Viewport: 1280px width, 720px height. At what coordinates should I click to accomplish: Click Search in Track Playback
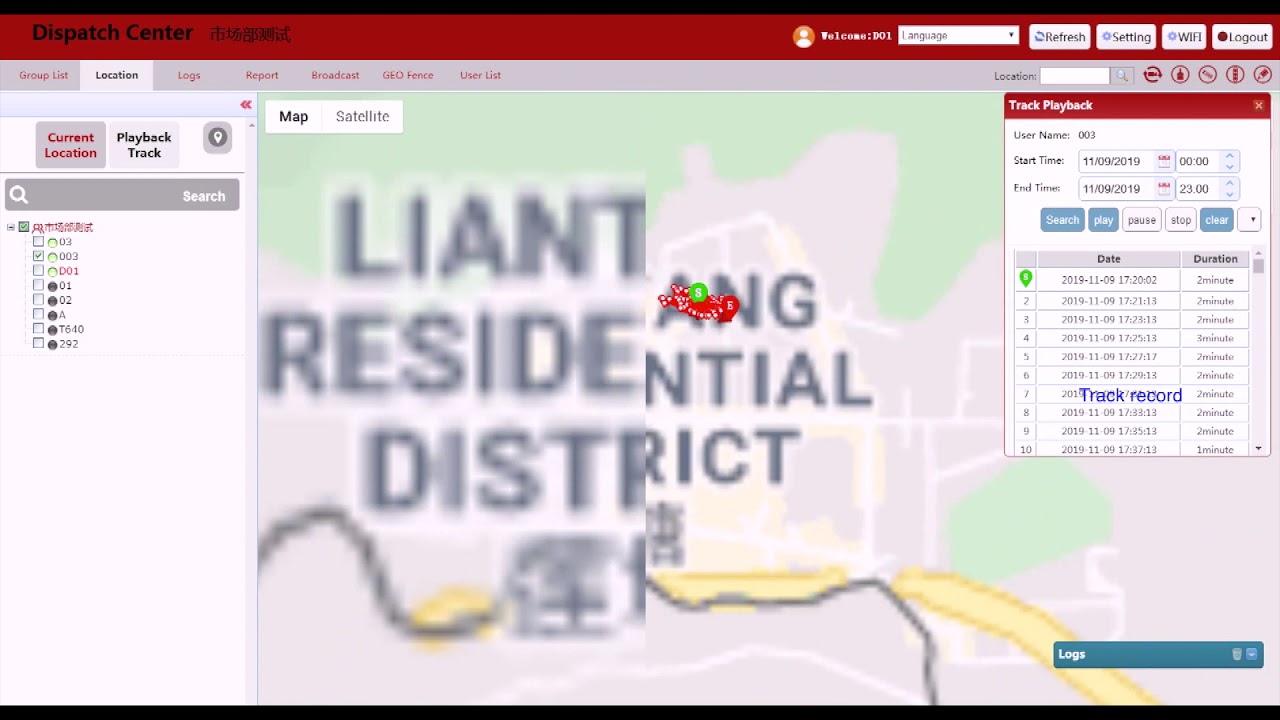pos(1062,220)
